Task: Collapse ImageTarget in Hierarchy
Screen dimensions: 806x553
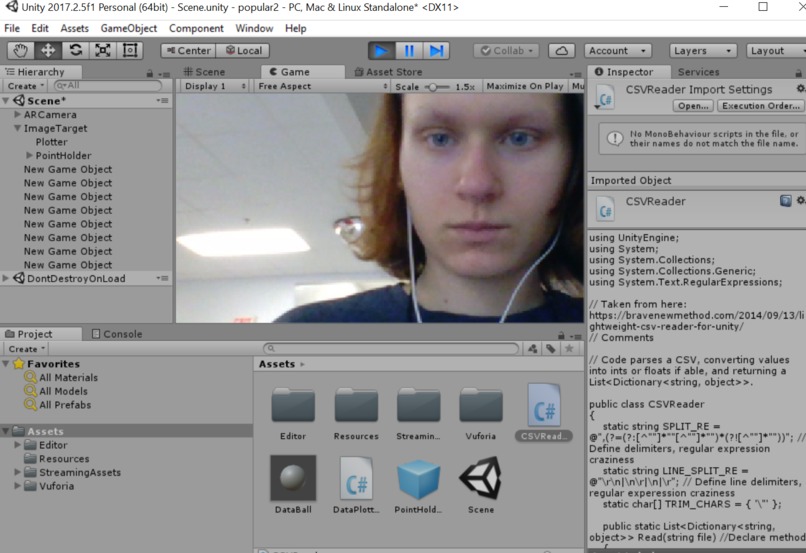Action: coord(17,128)
